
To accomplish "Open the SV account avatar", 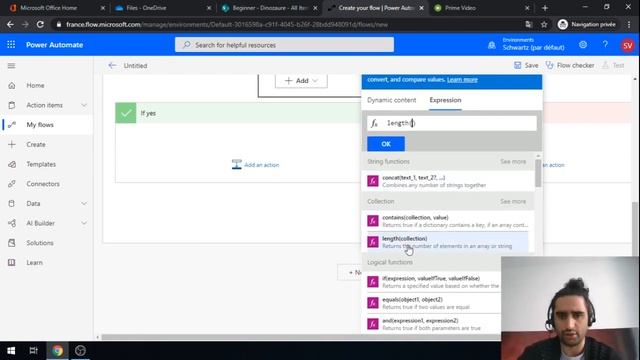I will [x=628, y=45].
